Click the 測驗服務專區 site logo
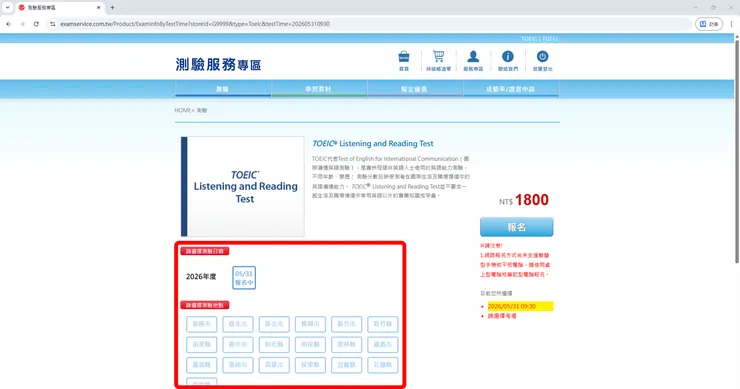Screen dimensions: 740x389 click(218, 65)
